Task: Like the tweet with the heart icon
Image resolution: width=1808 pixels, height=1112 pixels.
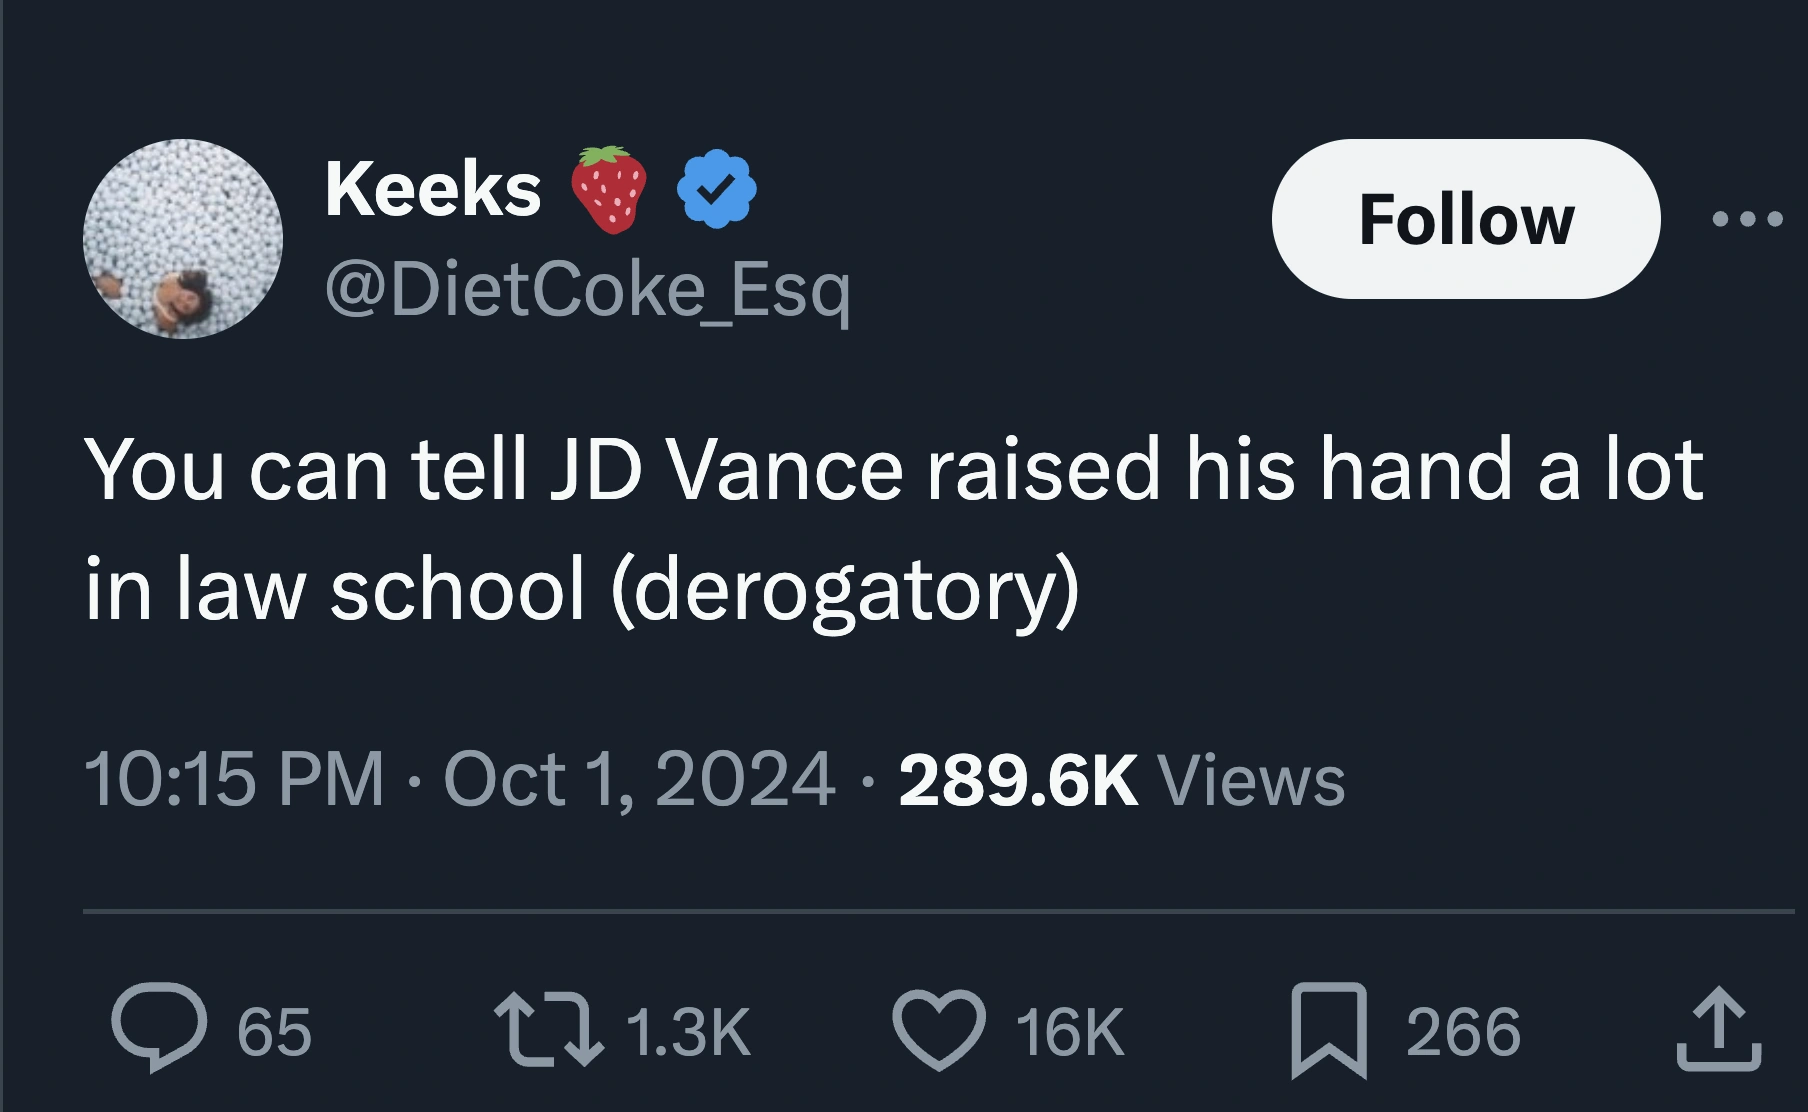Action: pos(938,1030)
